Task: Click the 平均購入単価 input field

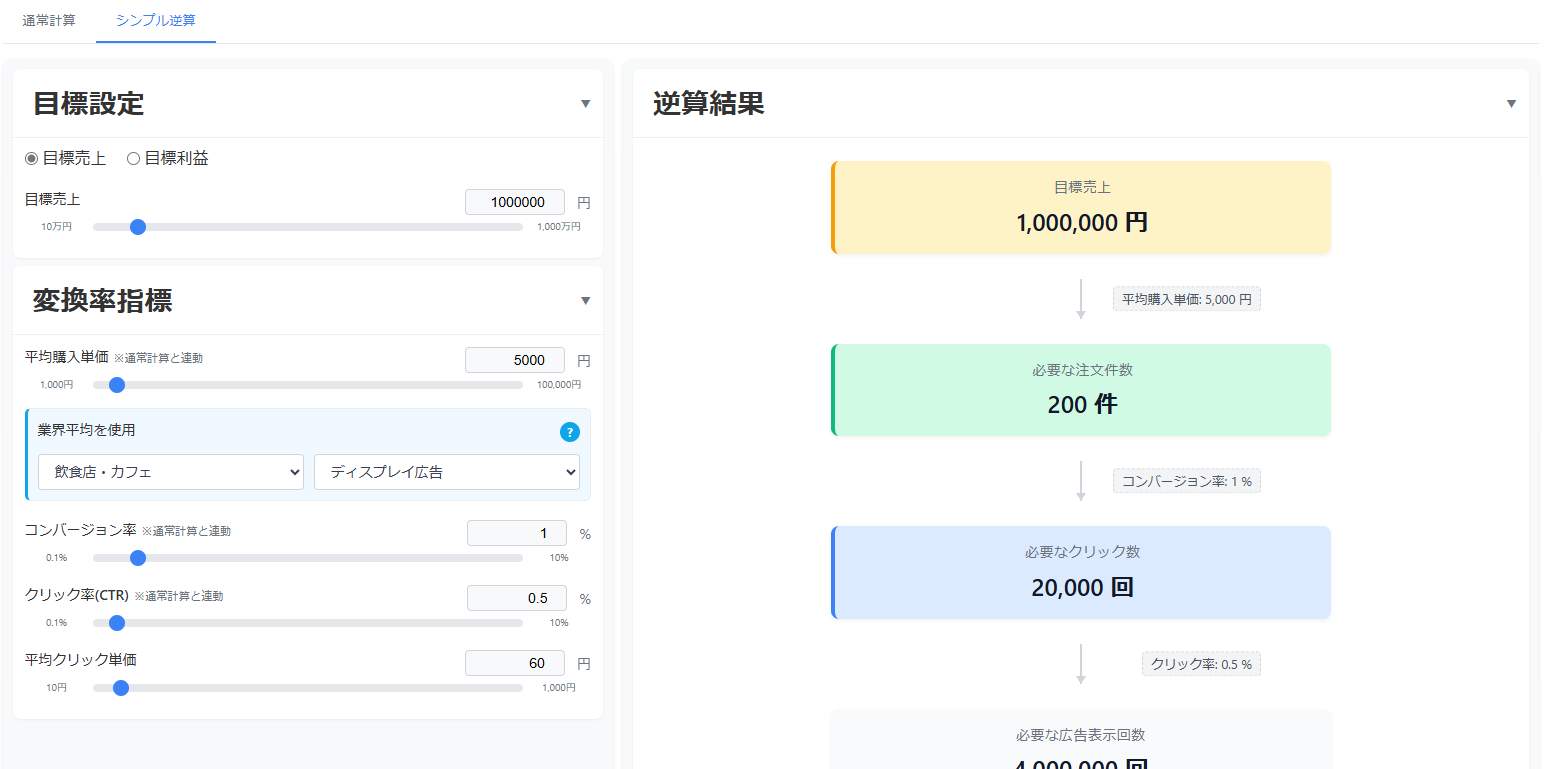Action: coord(515,360)
